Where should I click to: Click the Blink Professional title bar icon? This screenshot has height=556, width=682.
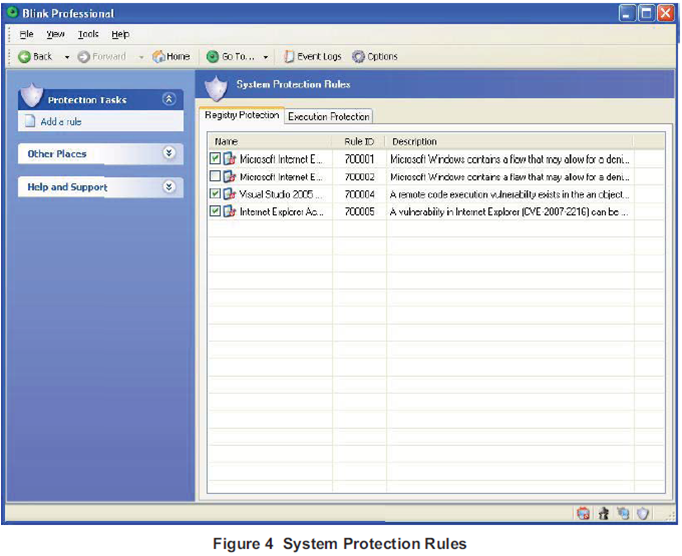click(x=13, y=13)
